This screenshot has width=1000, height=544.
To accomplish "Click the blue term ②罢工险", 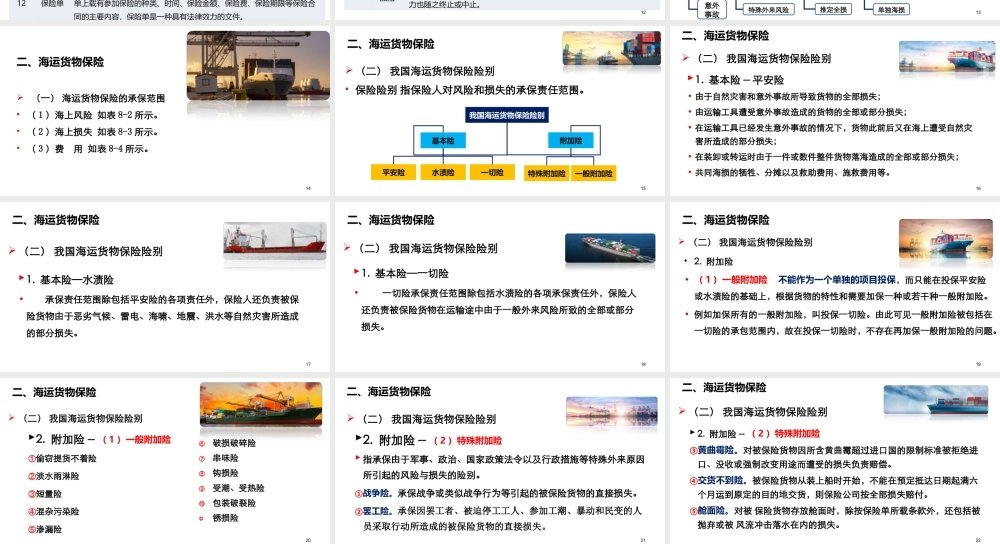I will [x=372, y=511].
